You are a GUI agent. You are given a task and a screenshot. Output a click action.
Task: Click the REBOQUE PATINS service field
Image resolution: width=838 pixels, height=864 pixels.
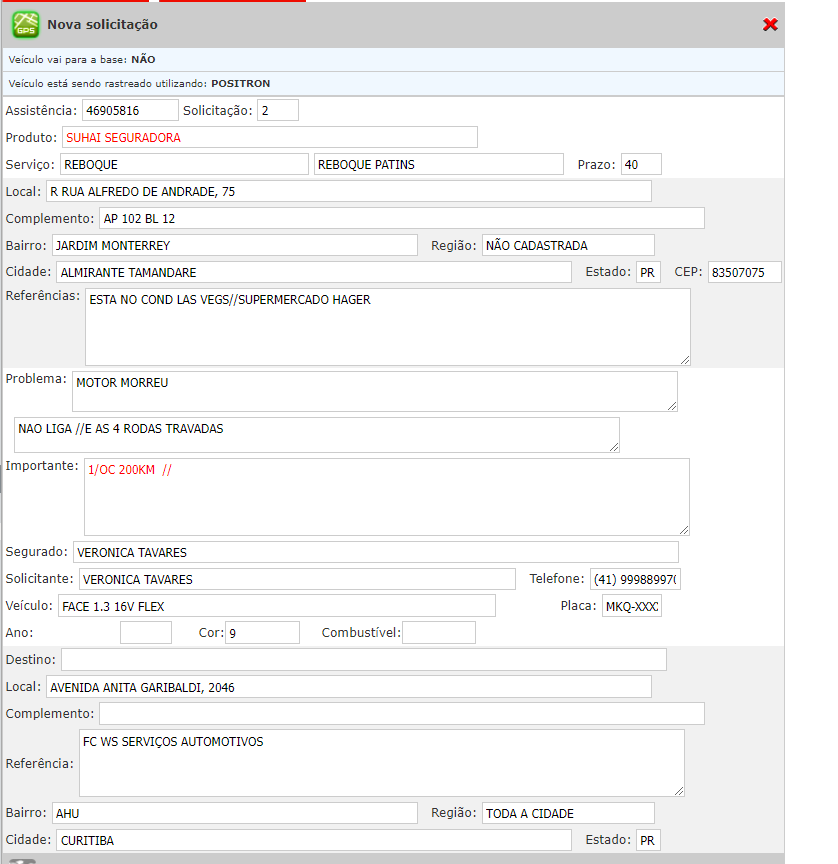(439, 164)
